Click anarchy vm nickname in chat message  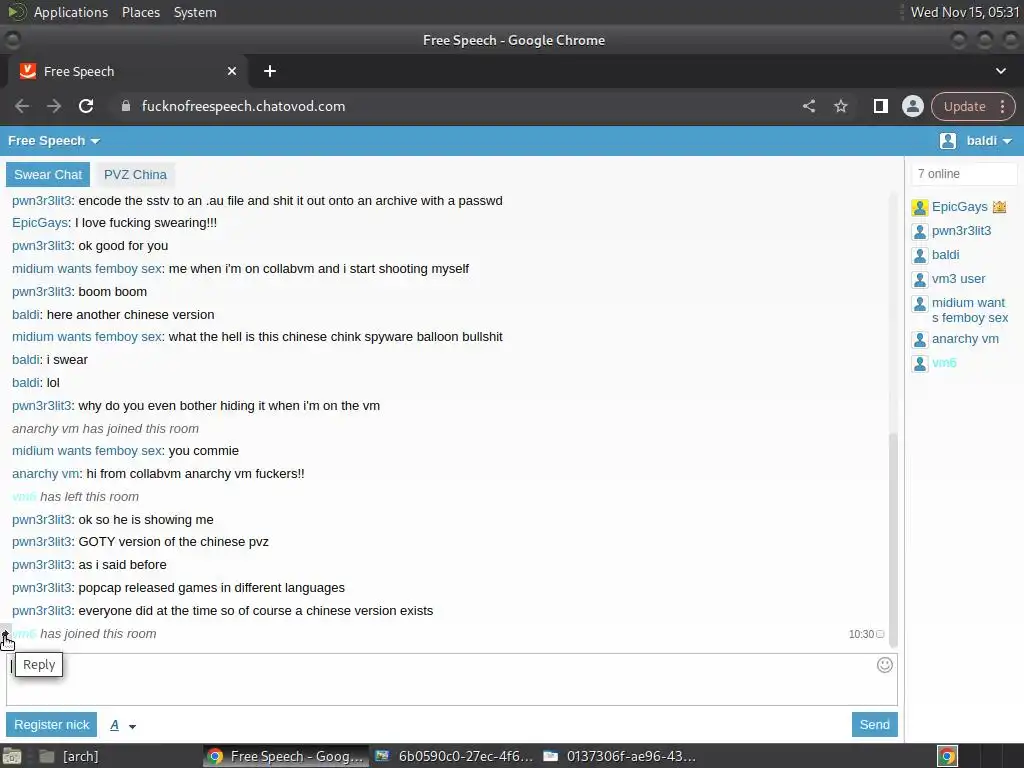46,474
